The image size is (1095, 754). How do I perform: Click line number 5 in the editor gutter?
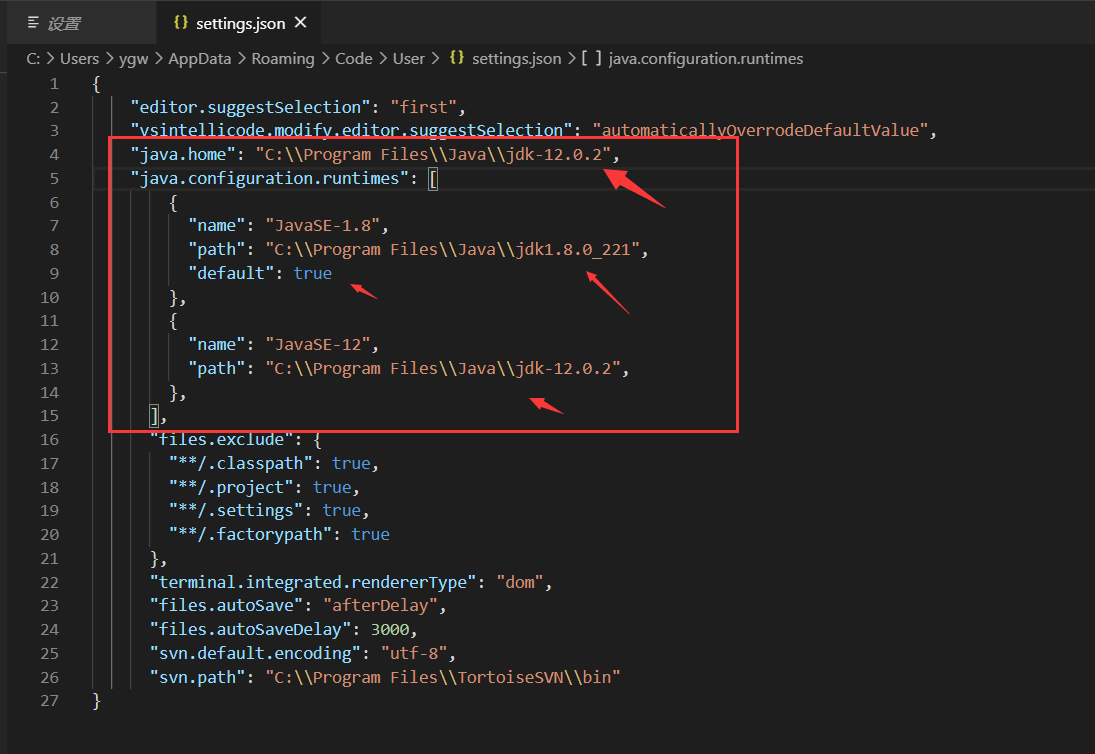point(54,178)
